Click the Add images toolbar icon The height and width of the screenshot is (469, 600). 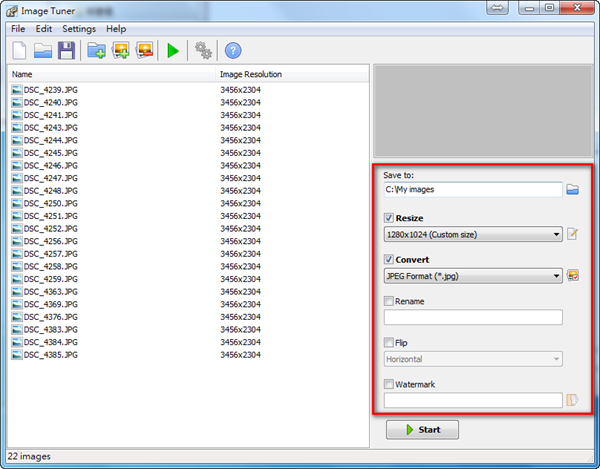[x=121, y=50]
